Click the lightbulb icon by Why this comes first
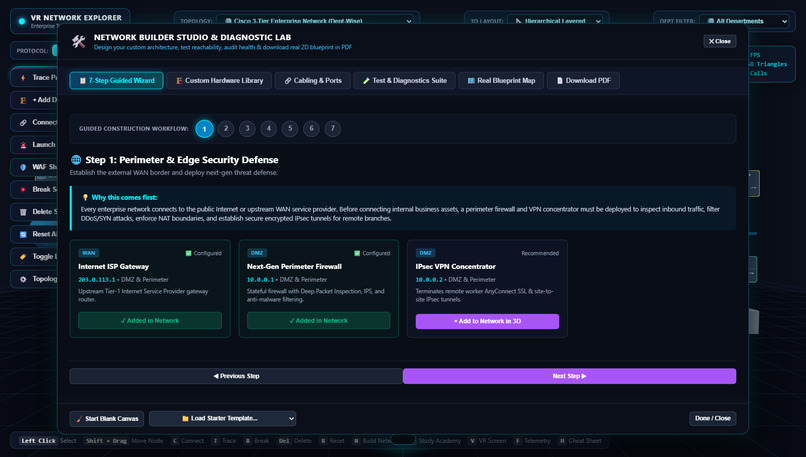The width and height of the screenshot is (806, 457). tap(85, 197)
